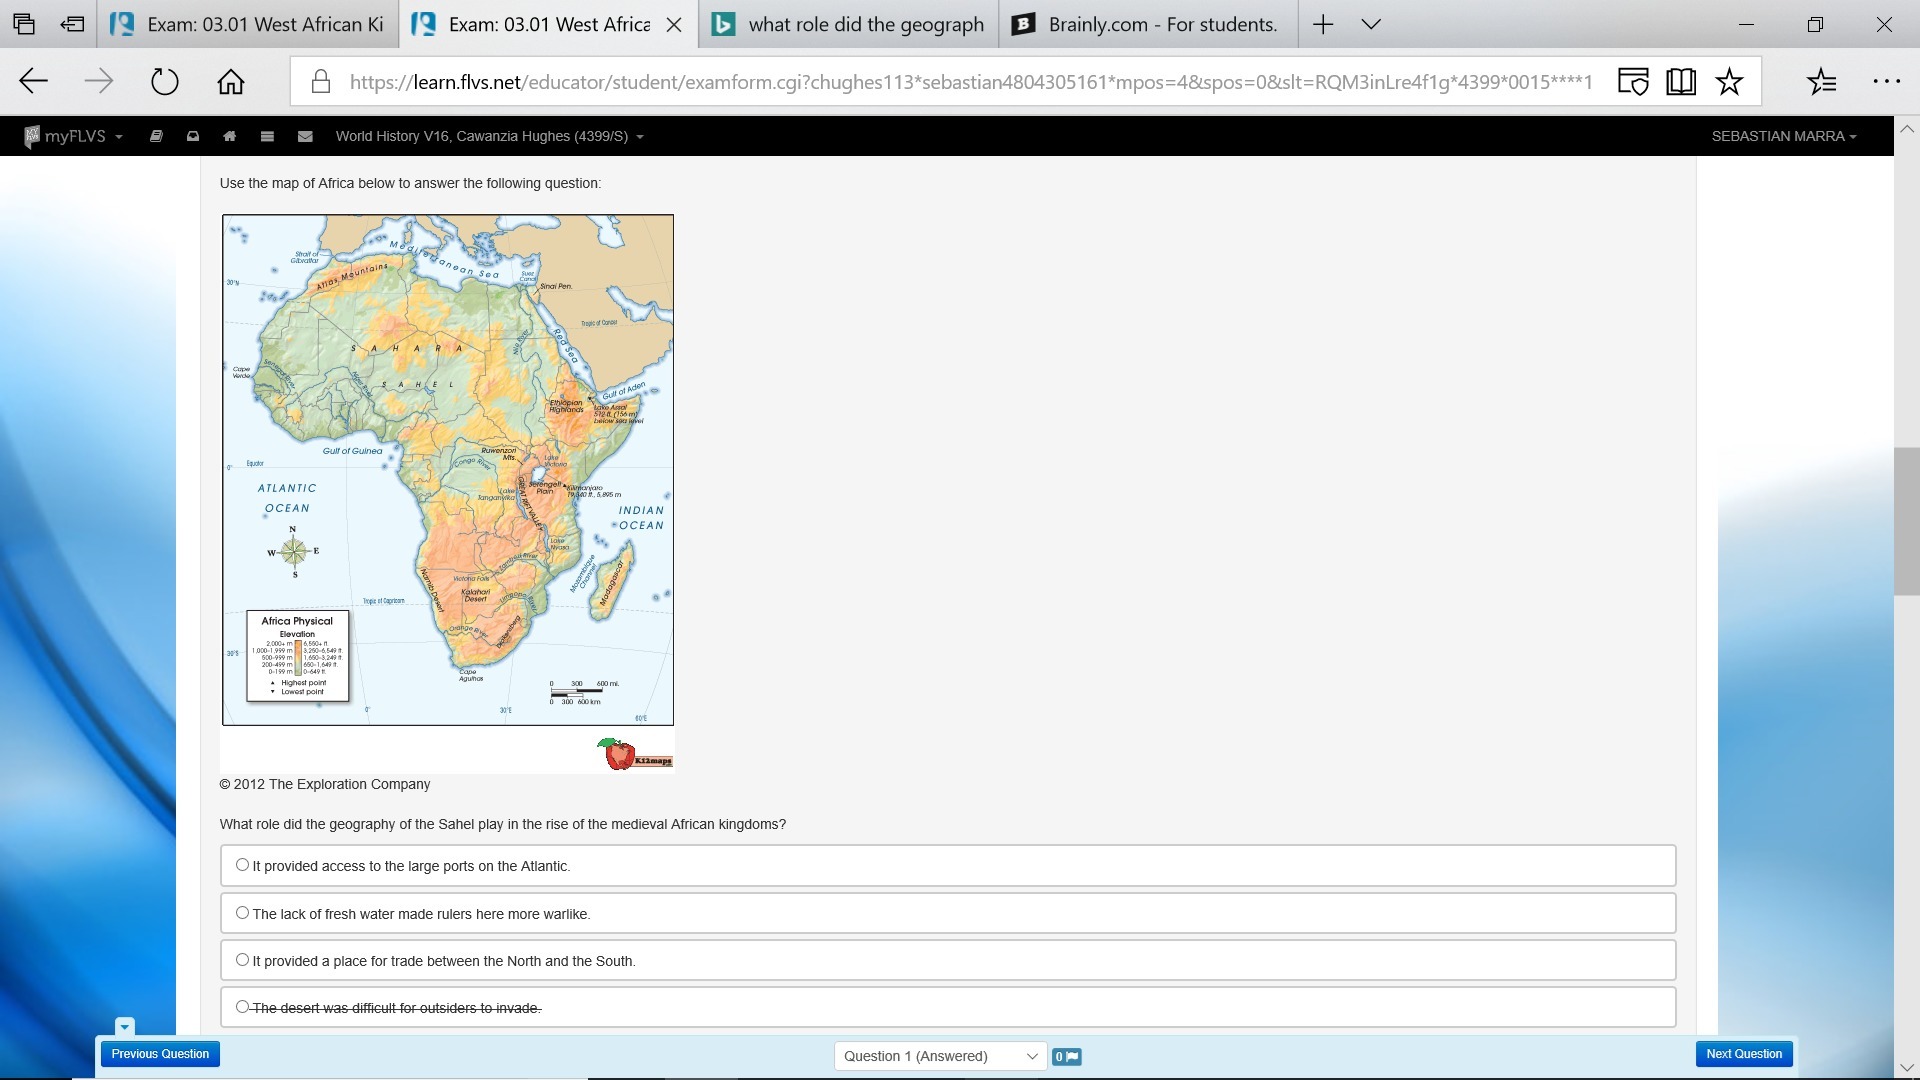Select answer about large ports on Atlantic
Viewport: 1920px width, 1080px height.
tap(242, 865)
